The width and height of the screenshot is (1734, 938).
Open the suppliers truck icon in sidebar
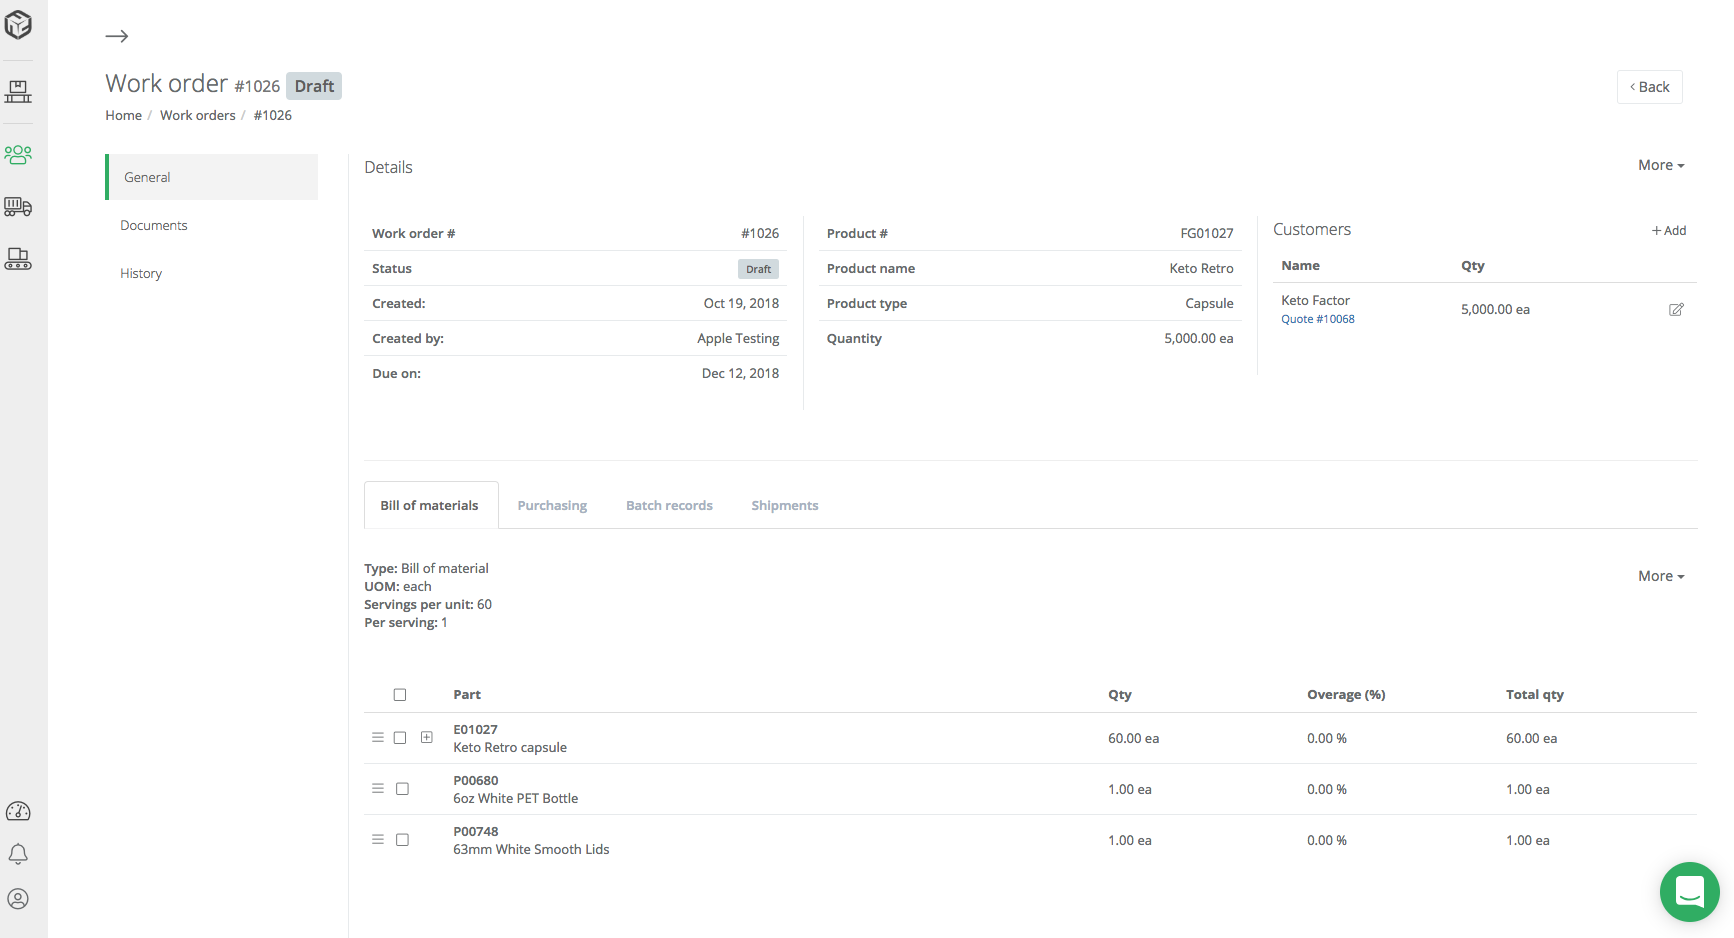(x=18, y=207)
